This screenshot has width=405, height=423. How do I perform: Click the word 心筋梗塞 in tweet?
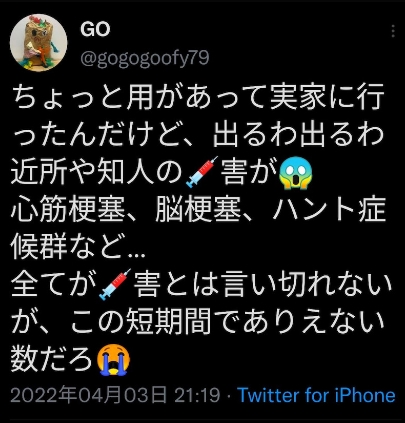[68, 210]
